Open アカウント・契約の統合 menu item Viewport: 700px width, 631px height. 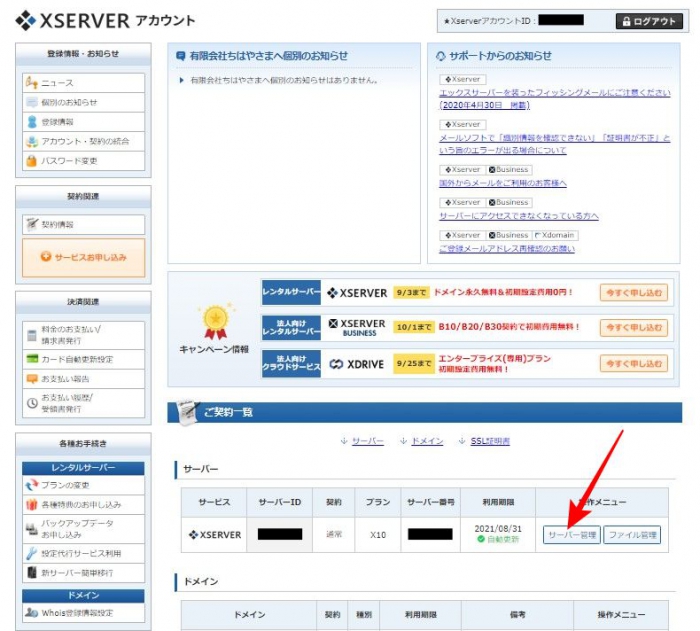(83, 141)
